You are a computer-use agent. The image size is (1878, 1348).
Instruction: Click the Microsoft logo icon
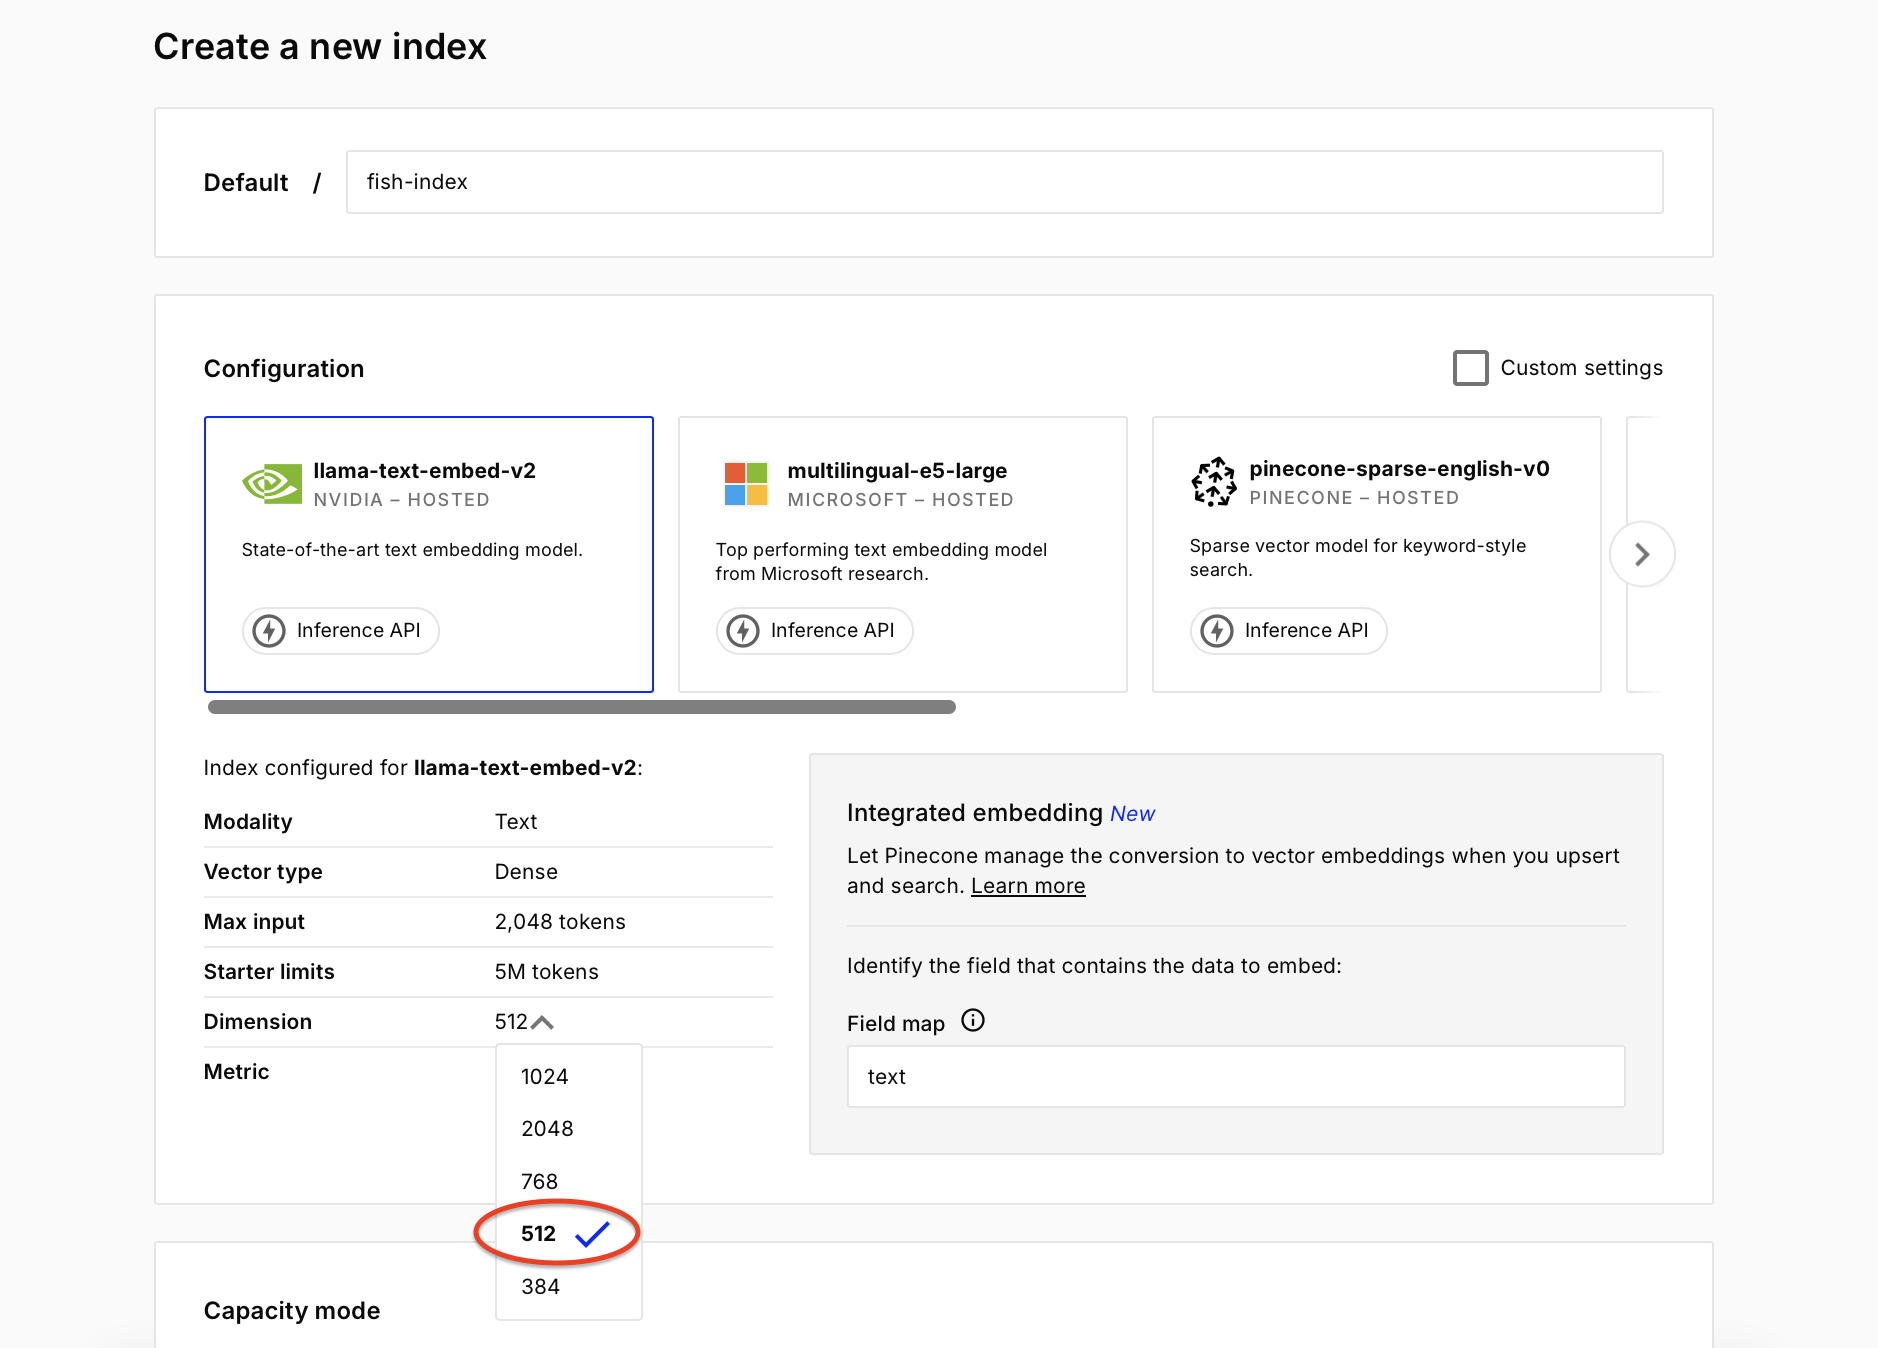pos(746,484)
